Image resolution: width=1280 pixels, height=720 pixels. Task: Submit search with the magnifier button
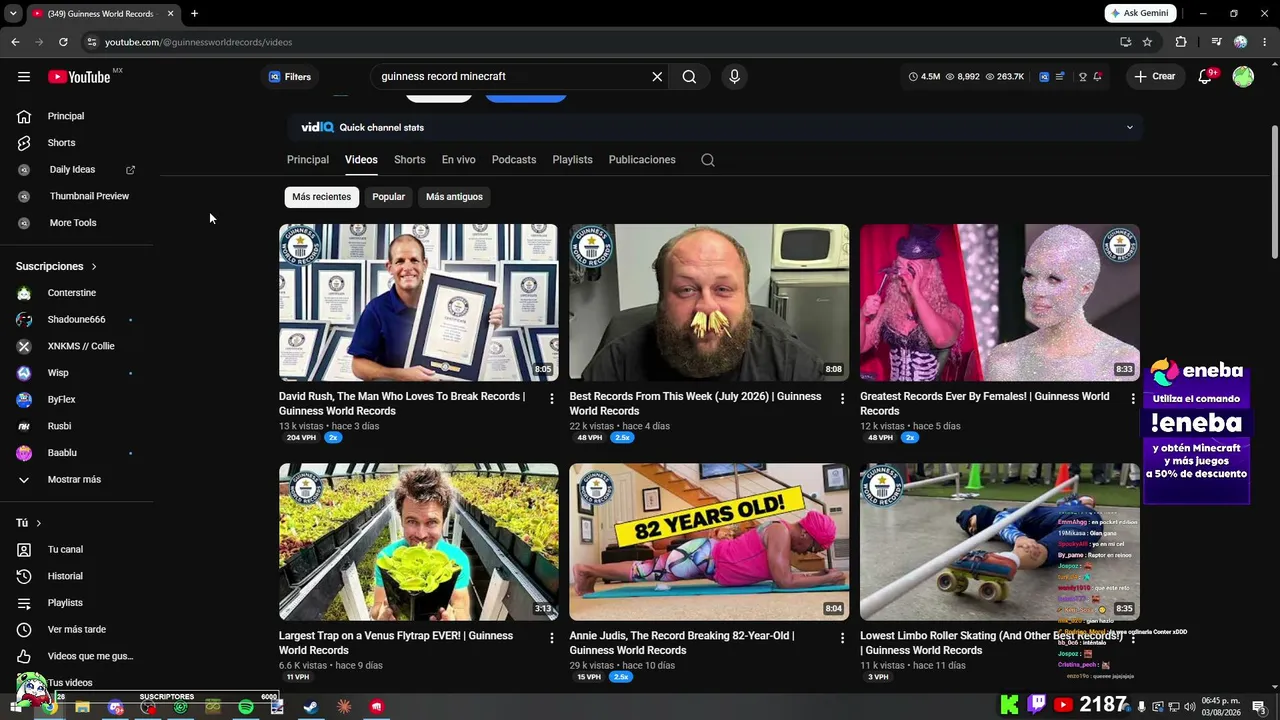(689, 77)
